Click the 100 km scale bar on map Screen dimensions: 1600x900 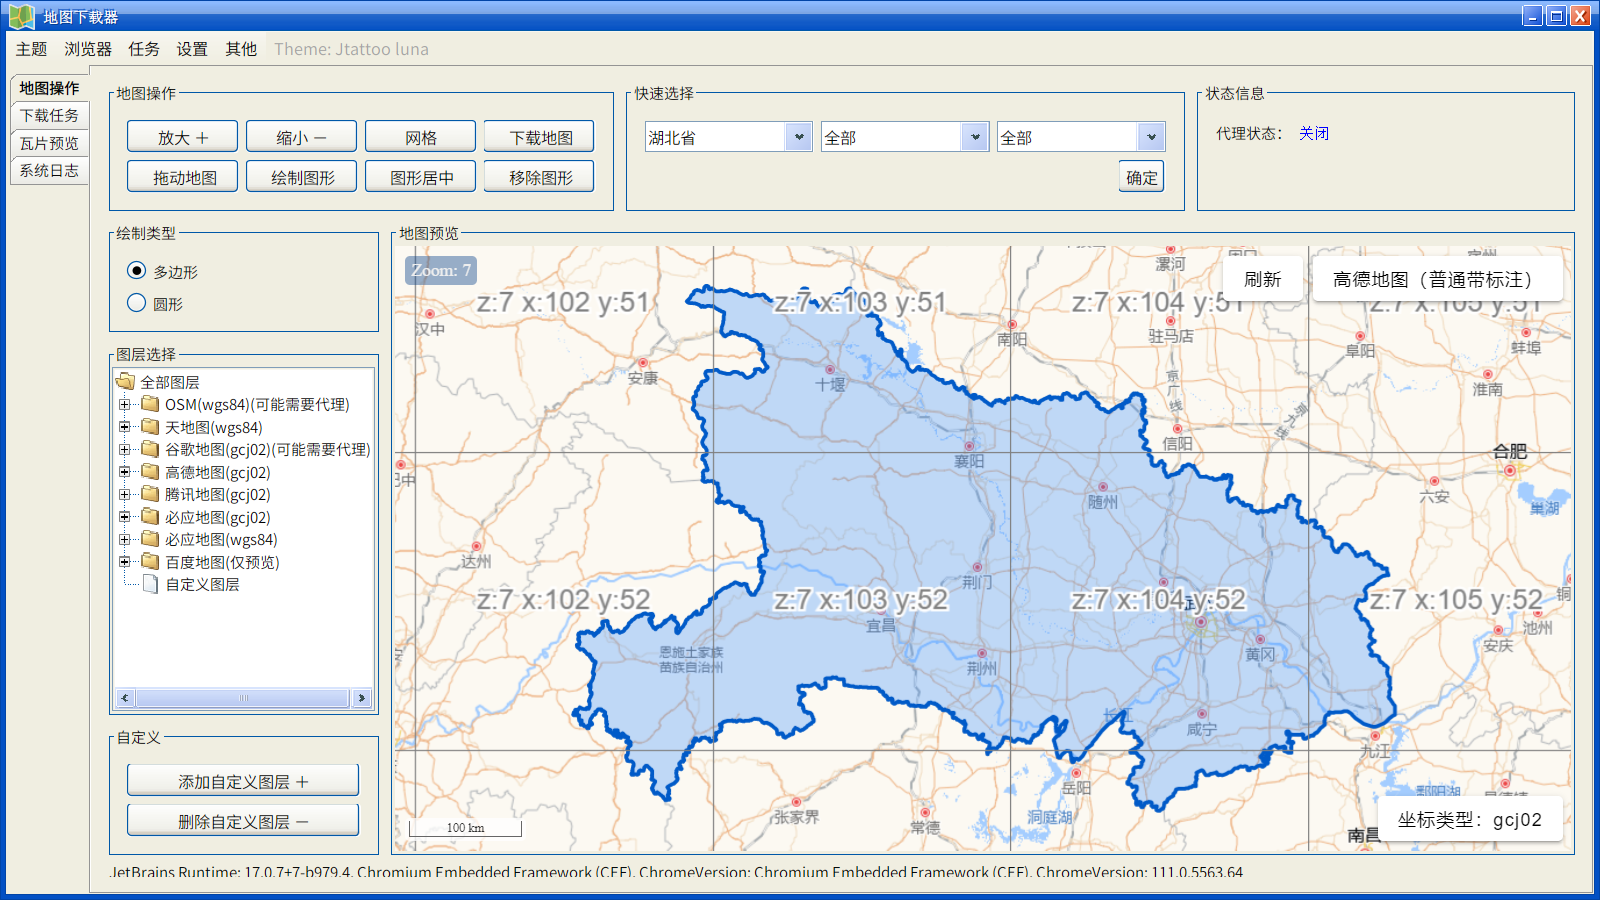465,828
